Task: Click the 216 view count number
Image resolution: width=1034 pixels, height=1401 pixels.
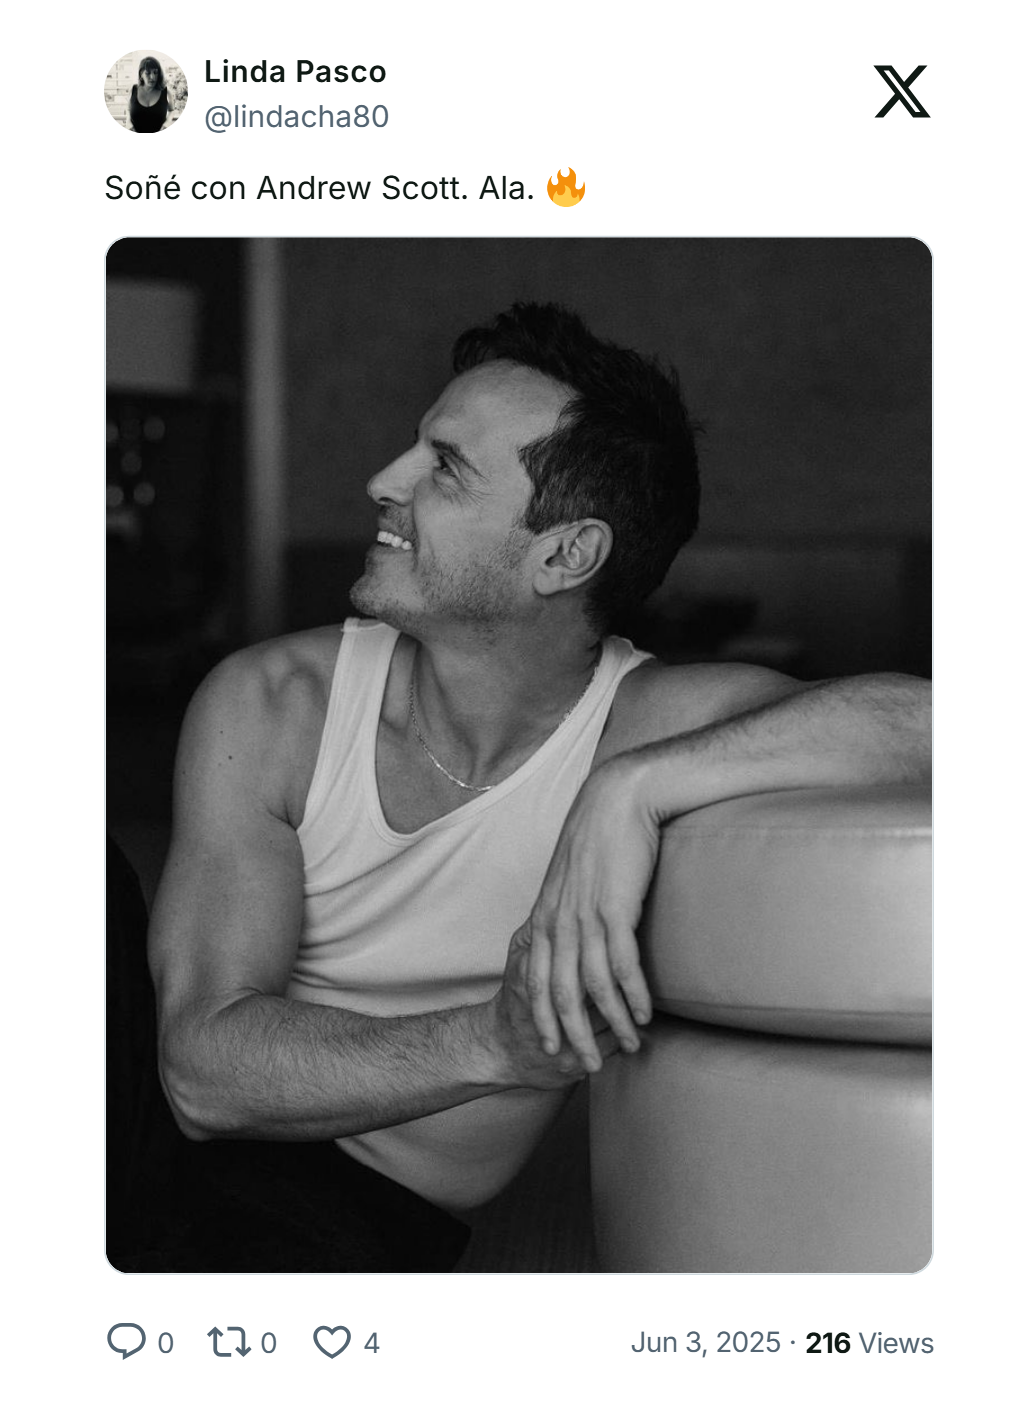Action: (x=828, y=1343)
